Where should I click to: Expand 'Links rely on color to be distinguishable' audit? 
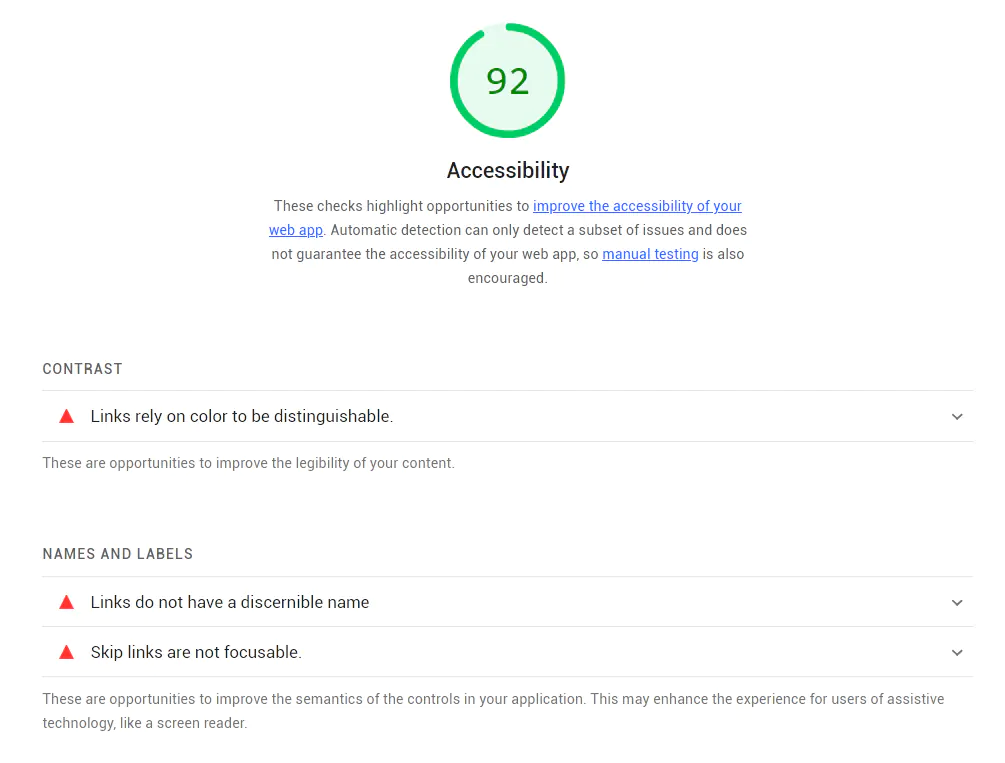click(x=956, y=416)
